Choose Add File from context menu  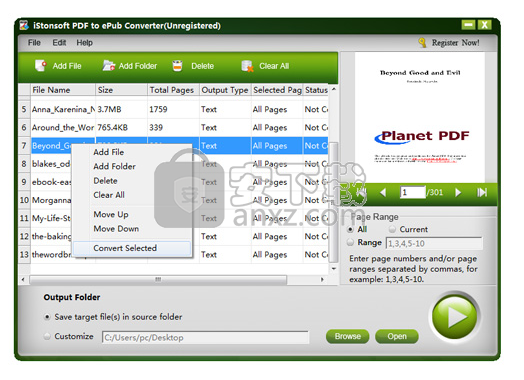(x=132, y=152)
